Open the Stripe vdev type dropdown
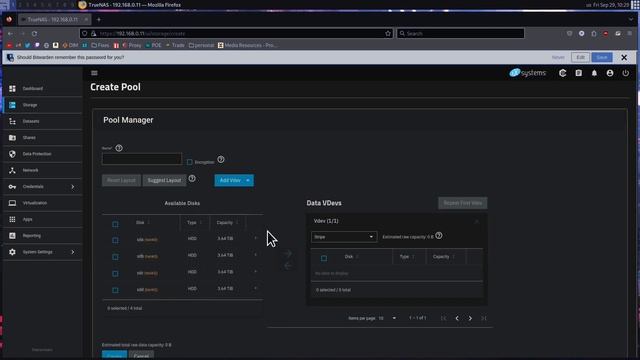Viewport: 640px width, 360px height. tap(344, 237)
